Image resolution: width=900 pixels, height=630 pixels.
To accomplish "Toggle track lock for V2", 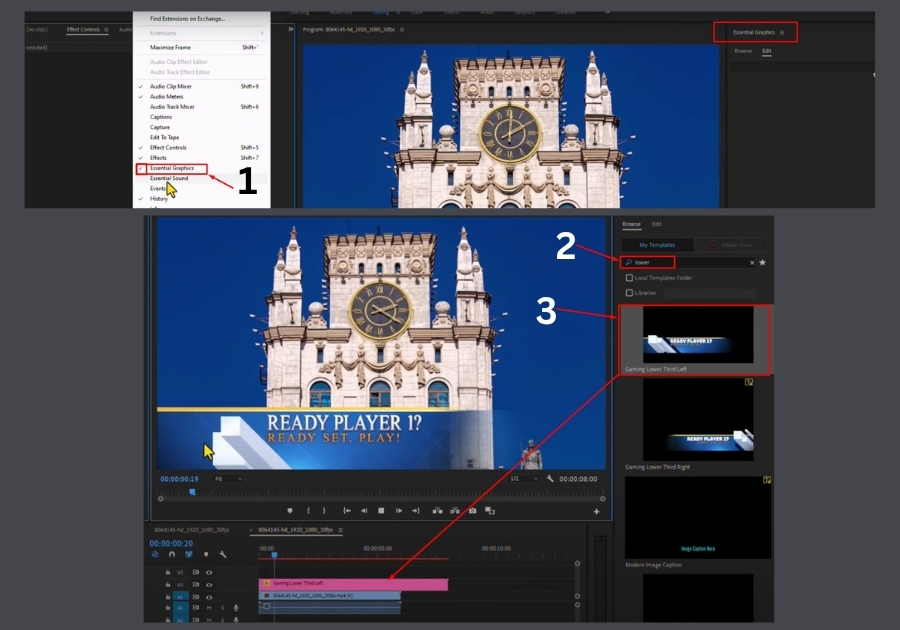I will click(168, 585).
